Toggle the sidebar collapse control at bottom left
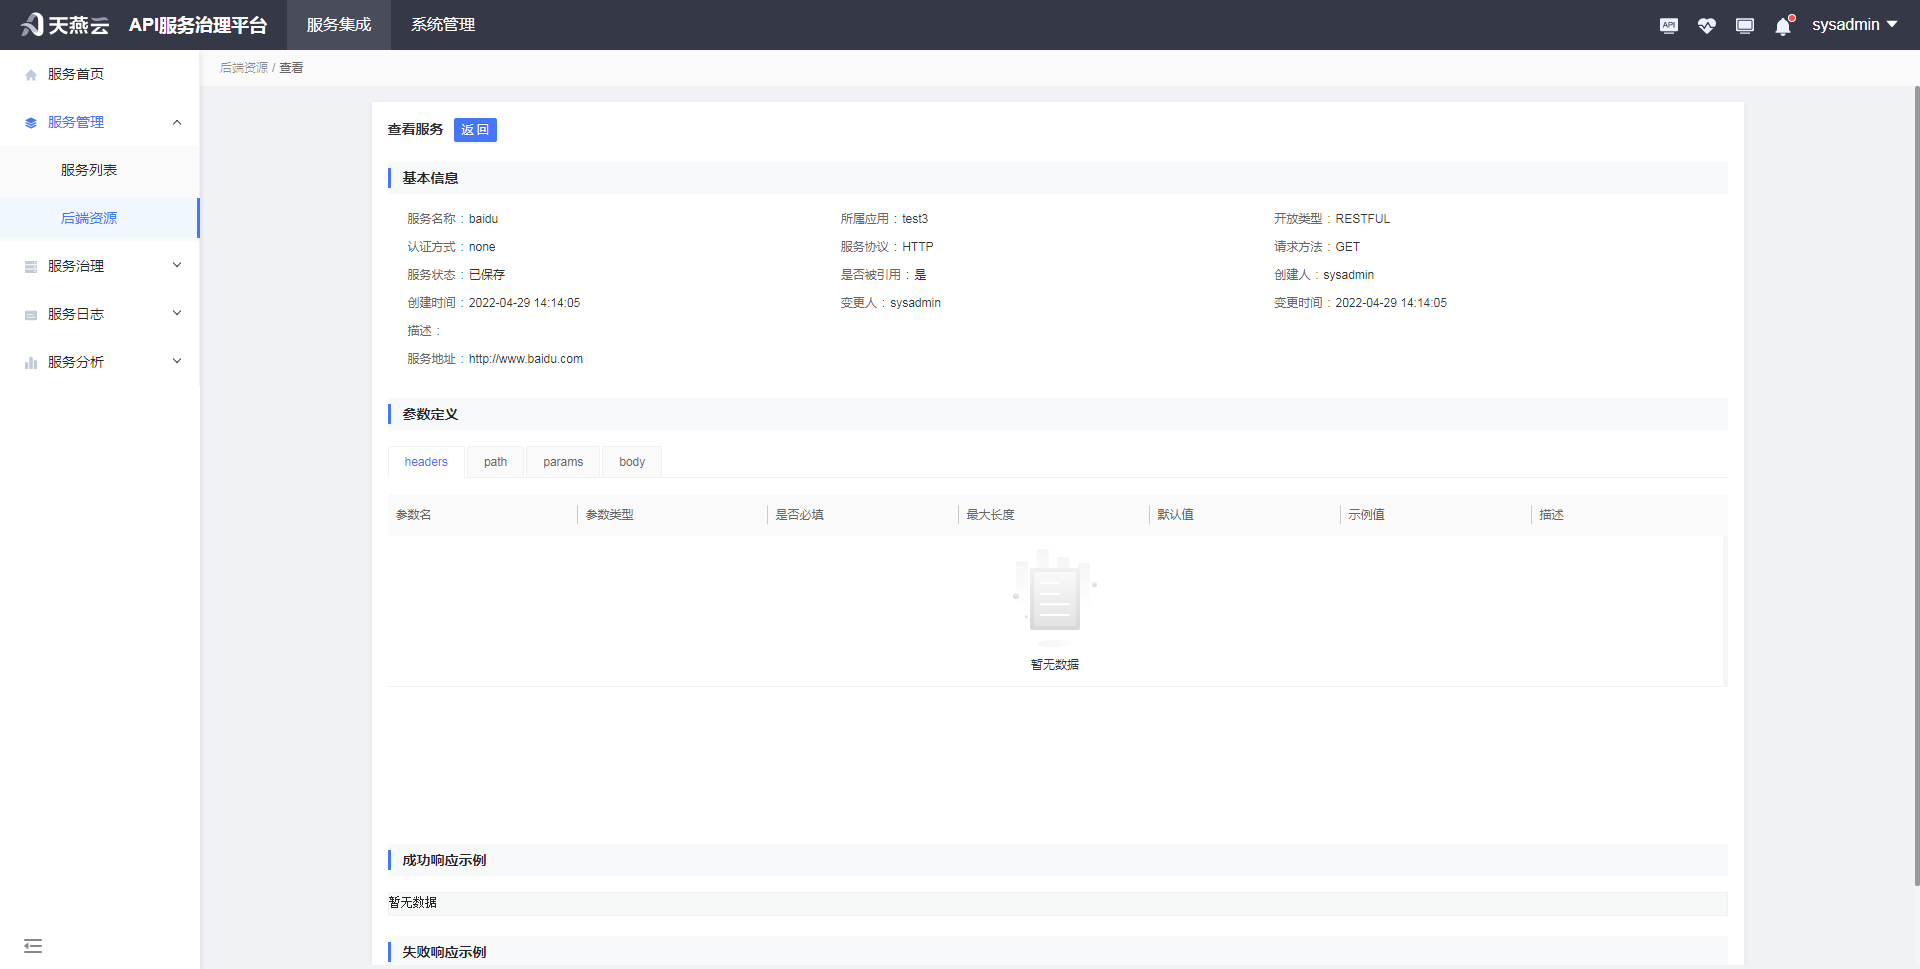1920x969 pixels. click(x=33, y=945)
